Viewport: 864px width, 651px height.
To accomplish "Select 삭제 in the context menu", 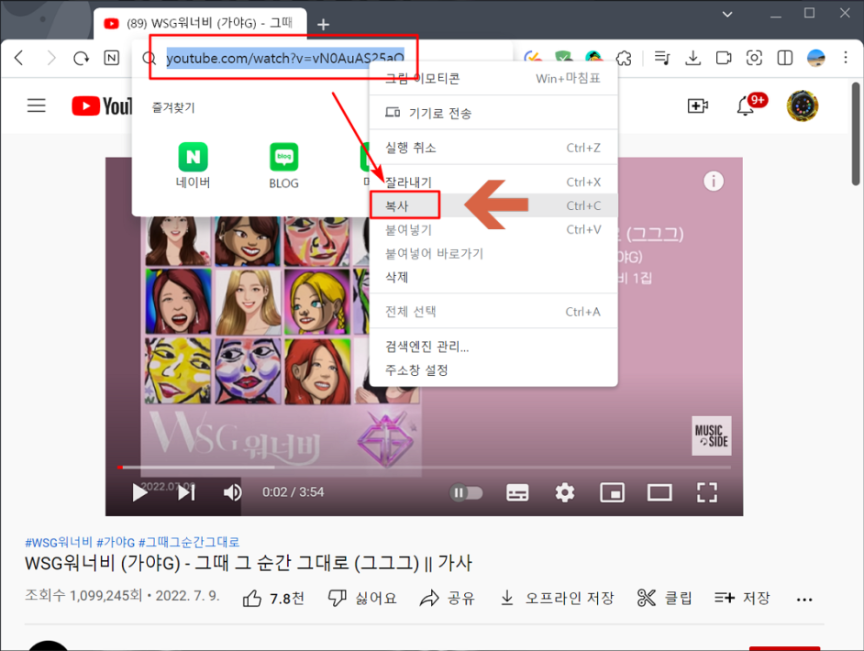I will click(x=493, y=277).
